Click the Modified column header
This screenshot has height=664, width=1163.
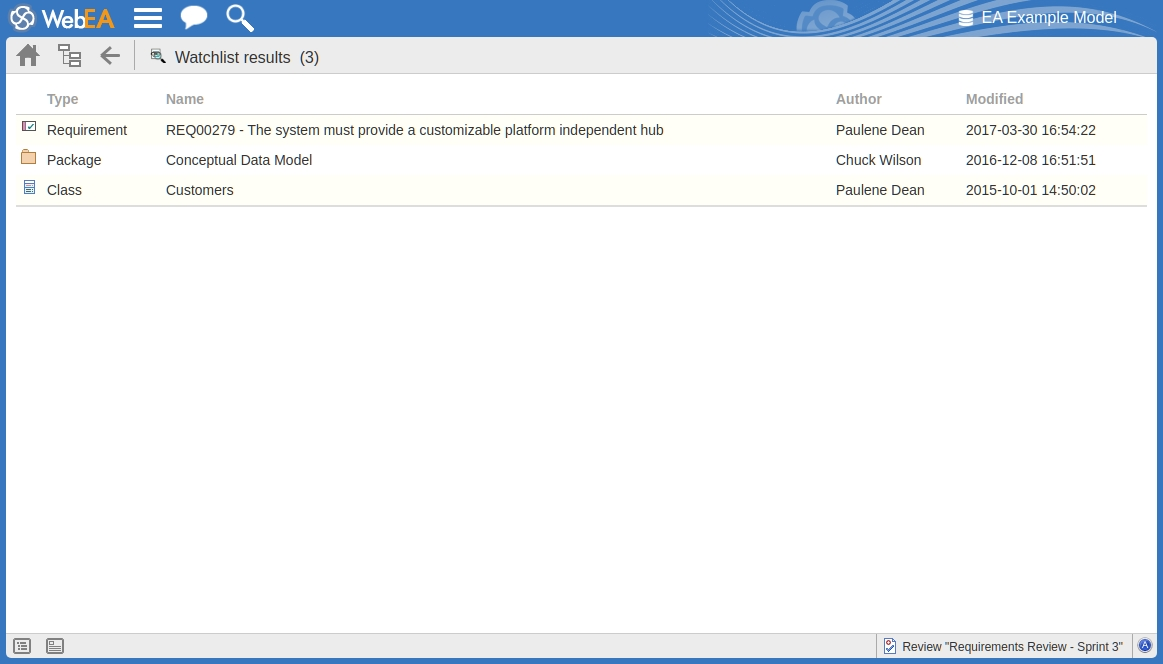click(x=994, y=99)
